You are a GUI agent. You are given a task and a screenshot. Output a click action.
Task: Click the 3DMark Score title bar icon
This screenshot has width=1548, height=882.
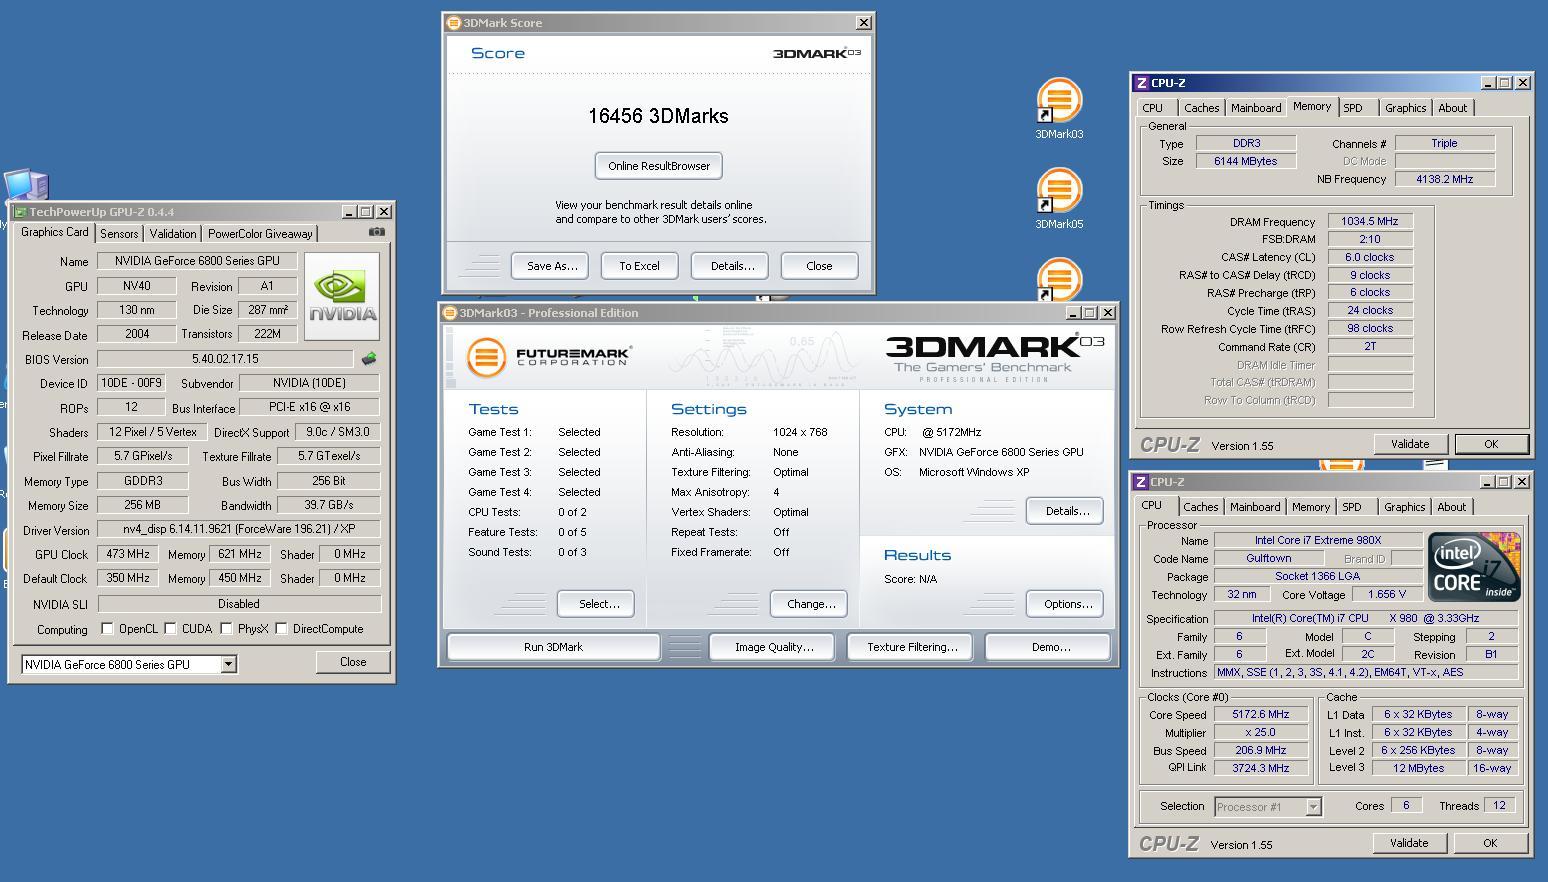[453, 23]
